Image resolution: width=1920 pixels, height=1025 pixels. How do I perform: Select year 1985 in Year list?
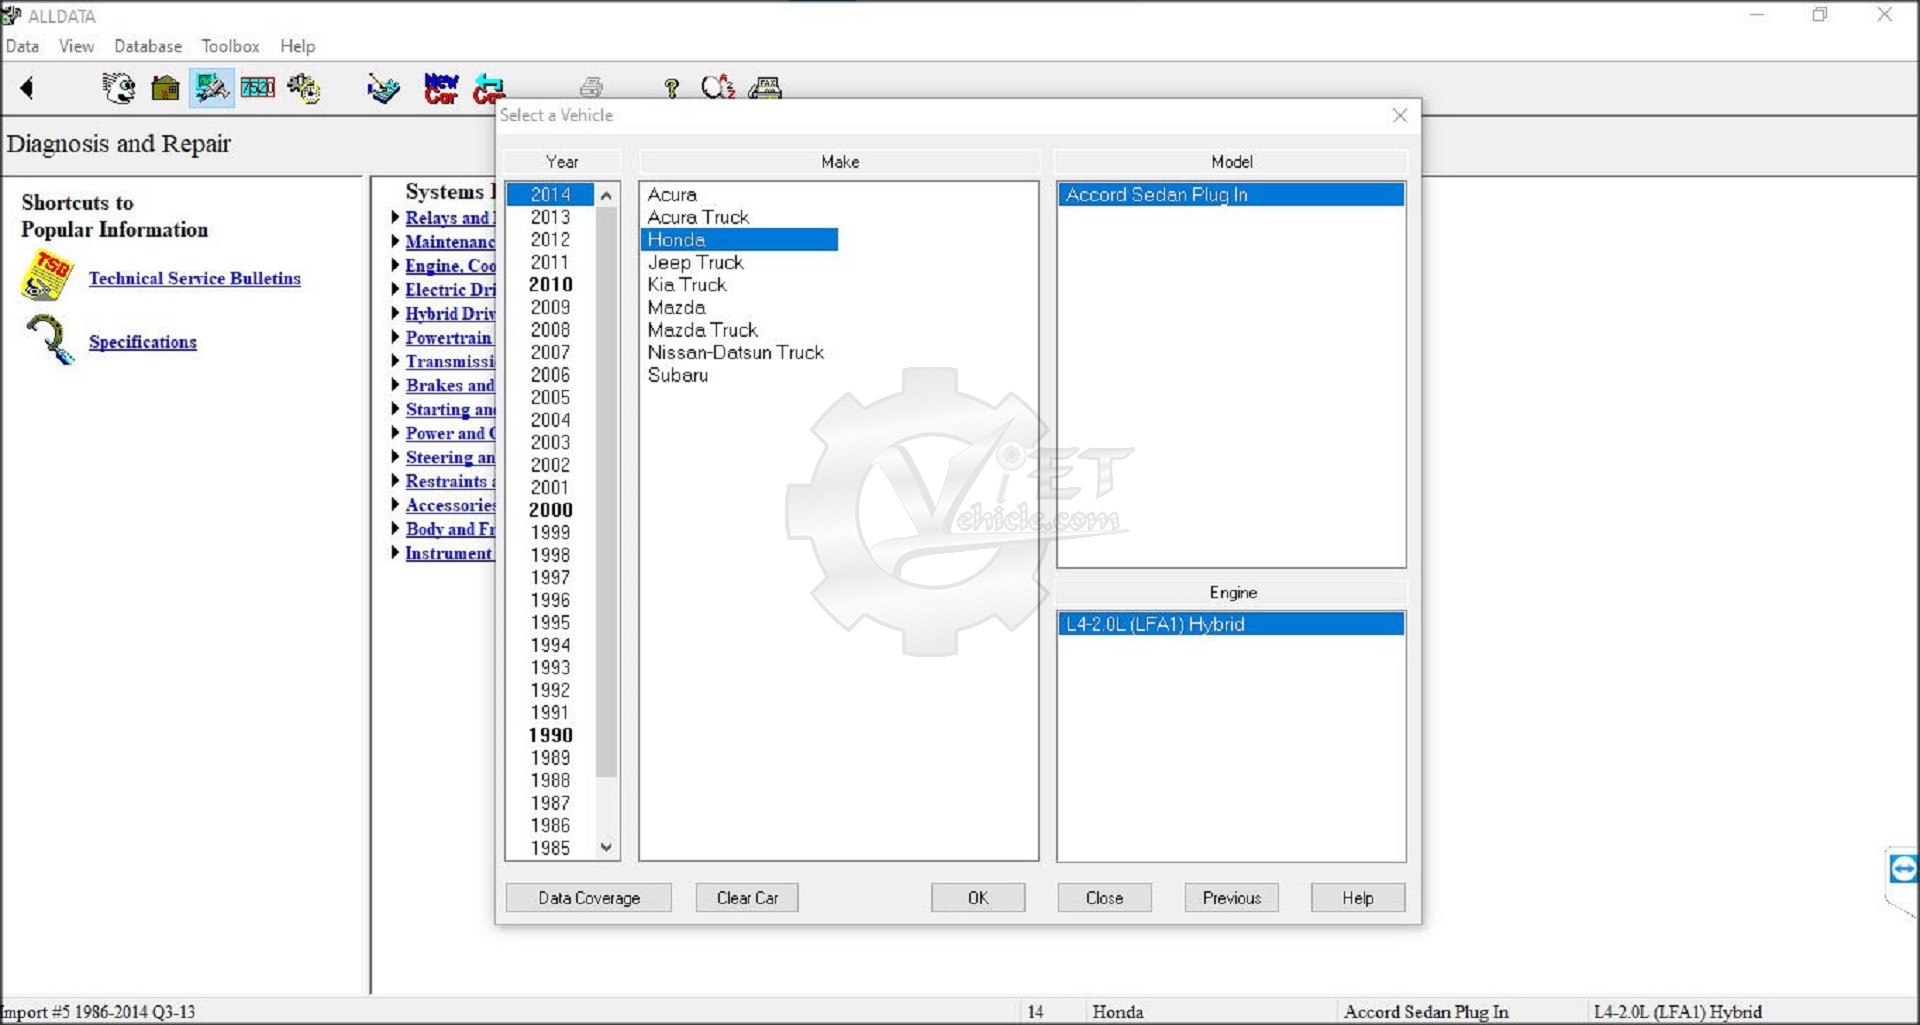[550, 848]
